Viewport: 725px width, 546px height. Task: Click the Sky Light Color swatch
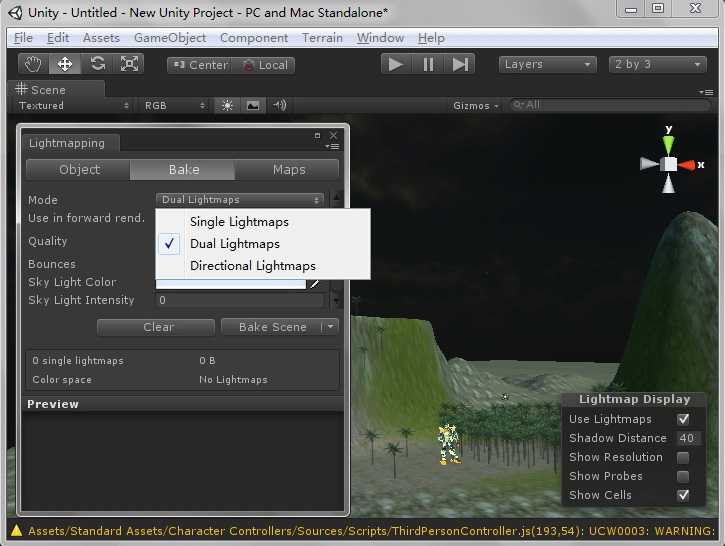[x=231, y=284]
